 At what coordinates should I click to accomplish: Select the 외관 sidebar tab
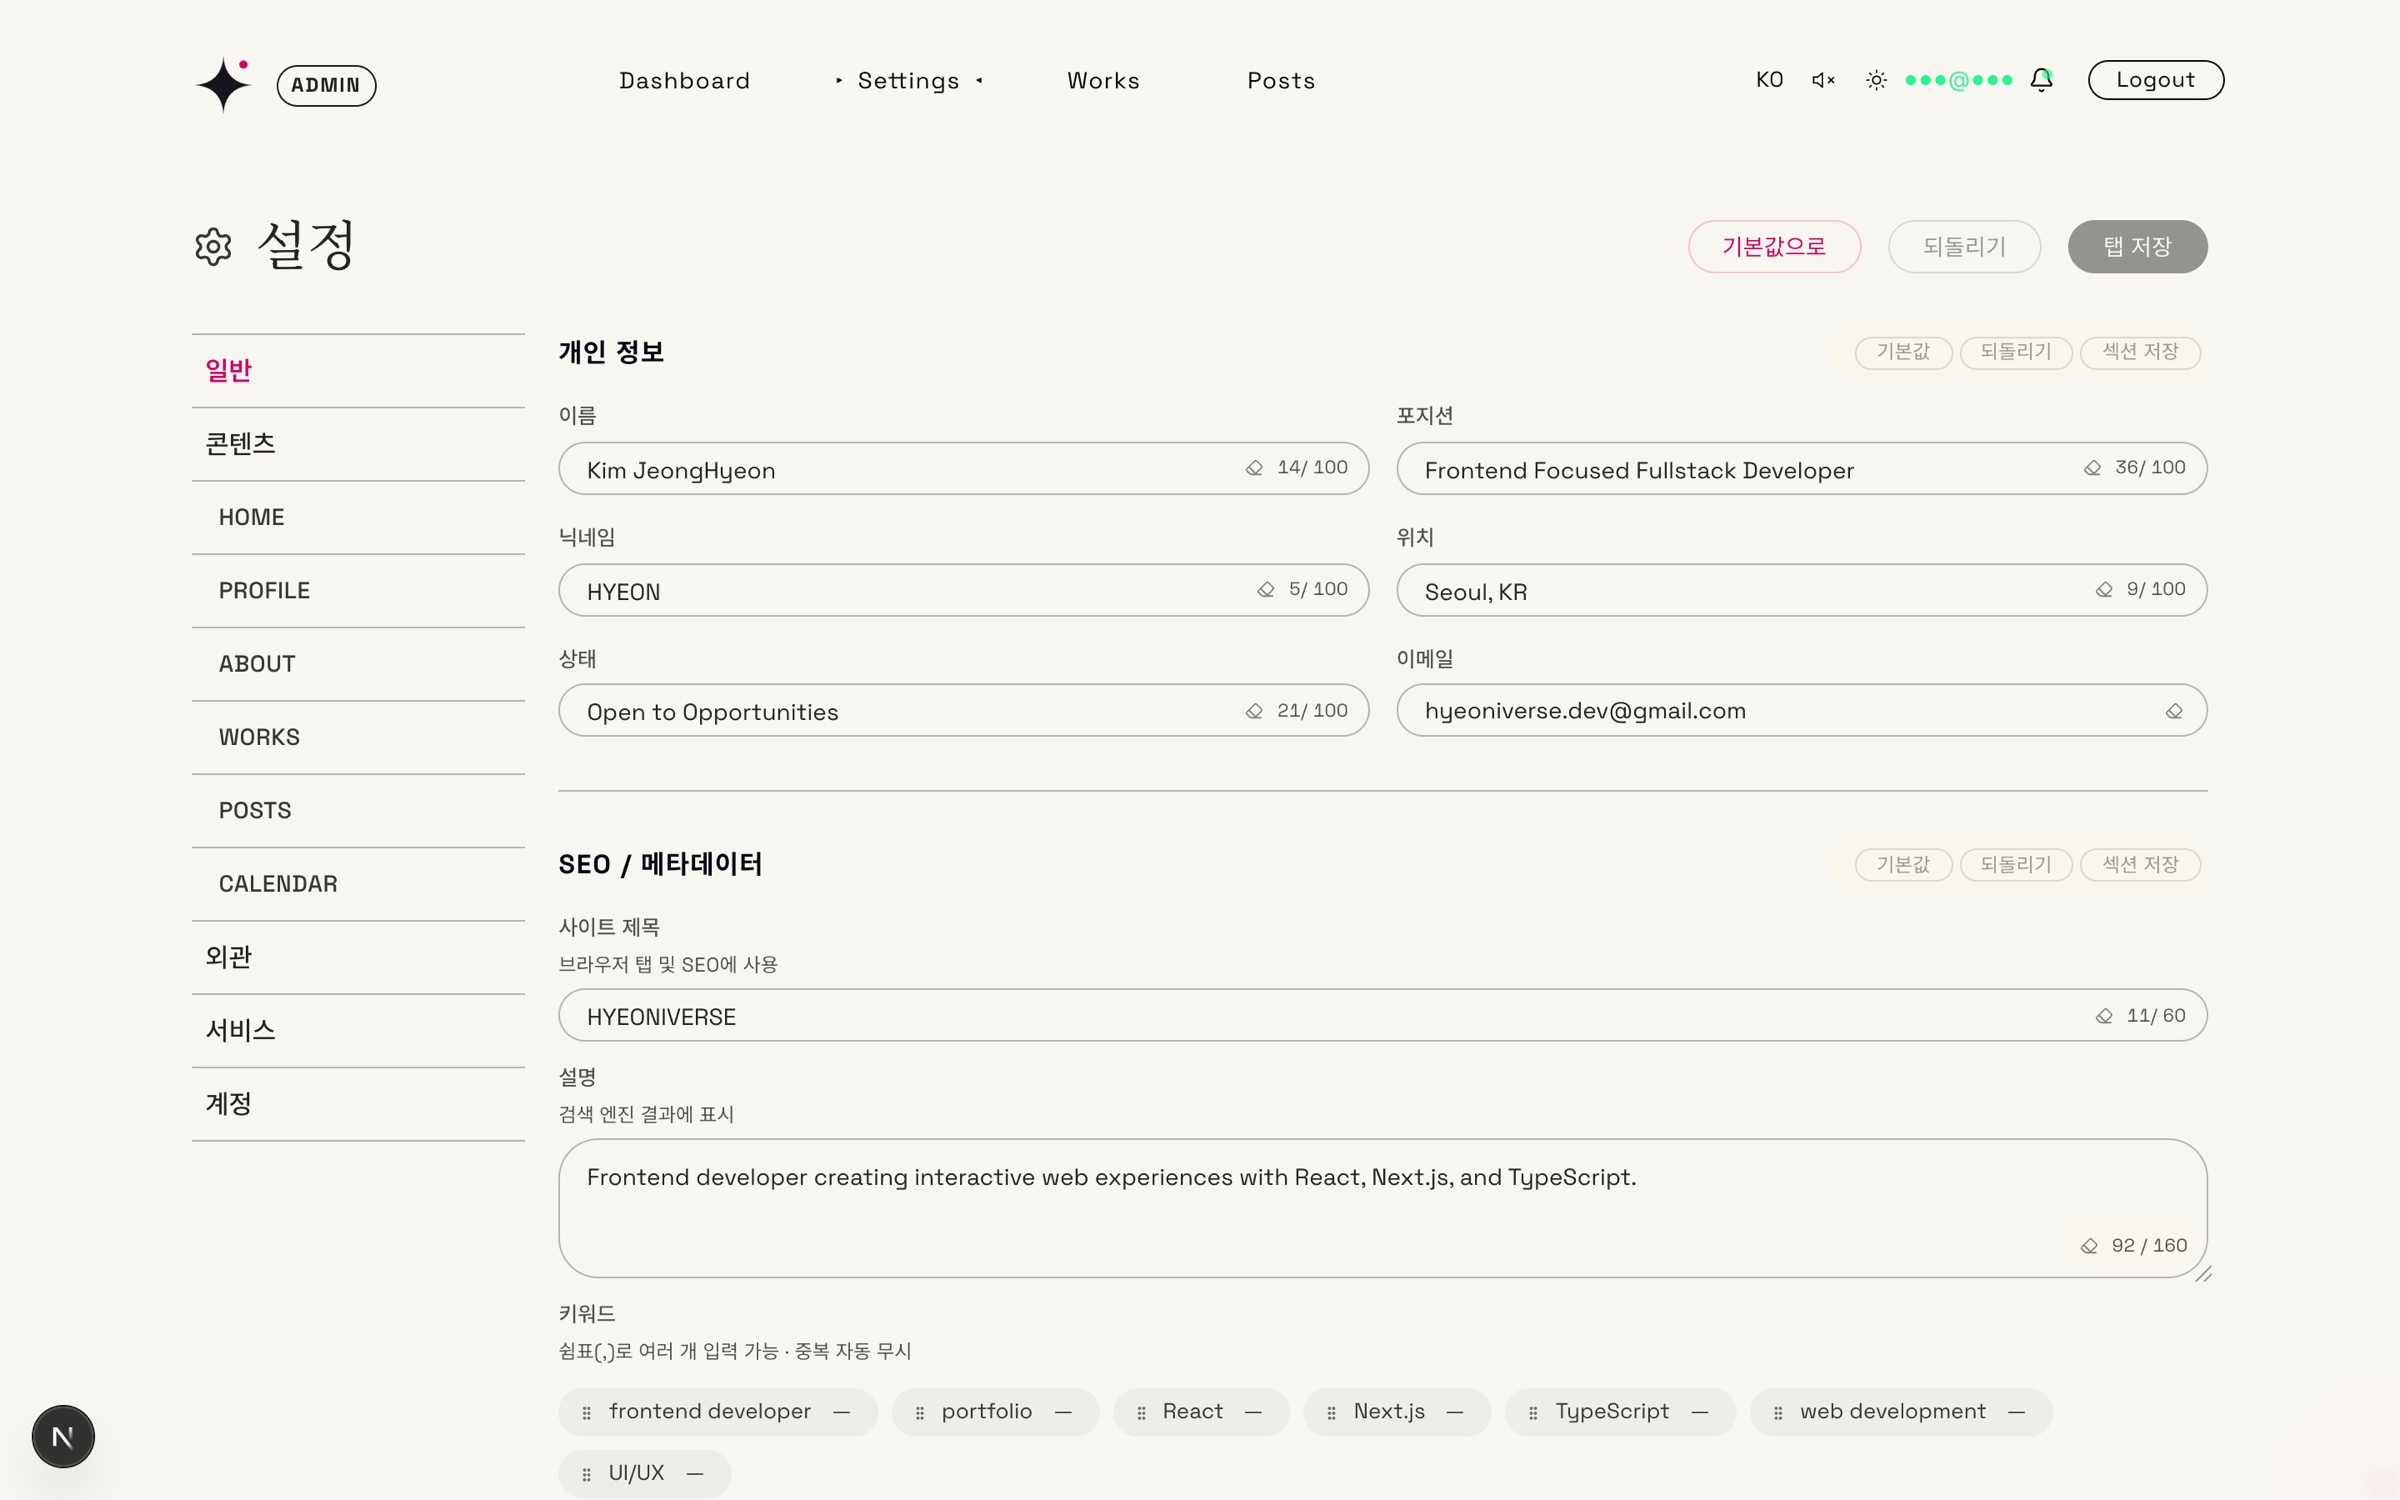click(x=358, y=958)
